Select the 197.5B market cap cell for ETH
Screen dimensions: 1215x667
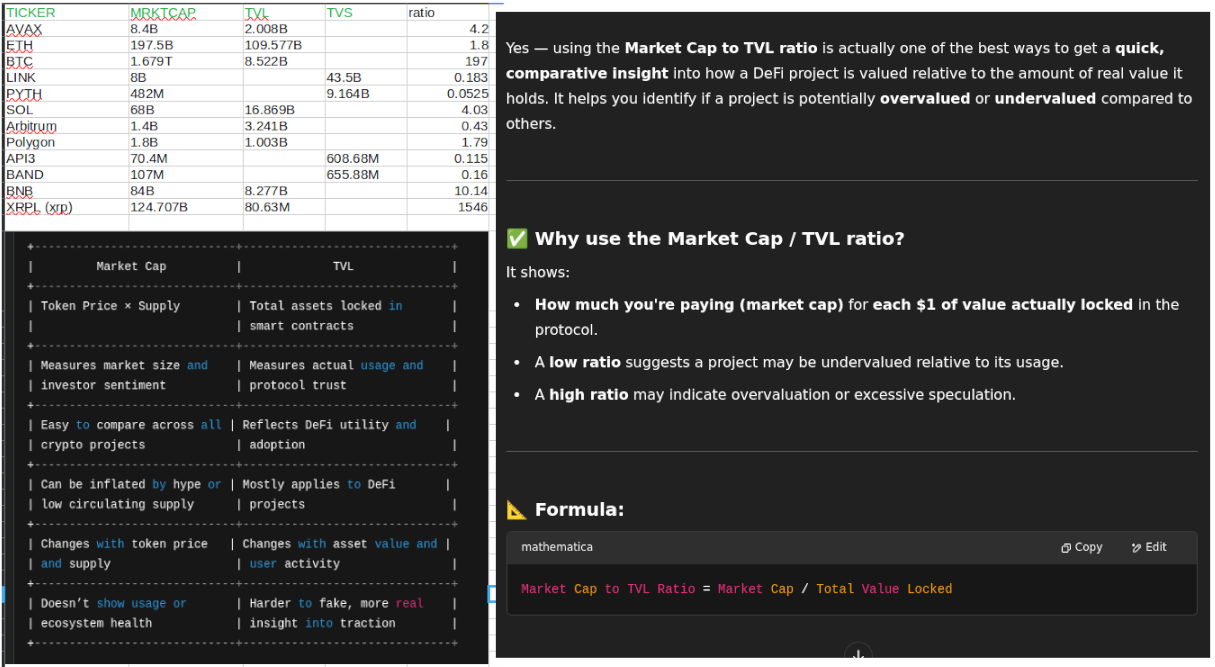click(185, 45)
